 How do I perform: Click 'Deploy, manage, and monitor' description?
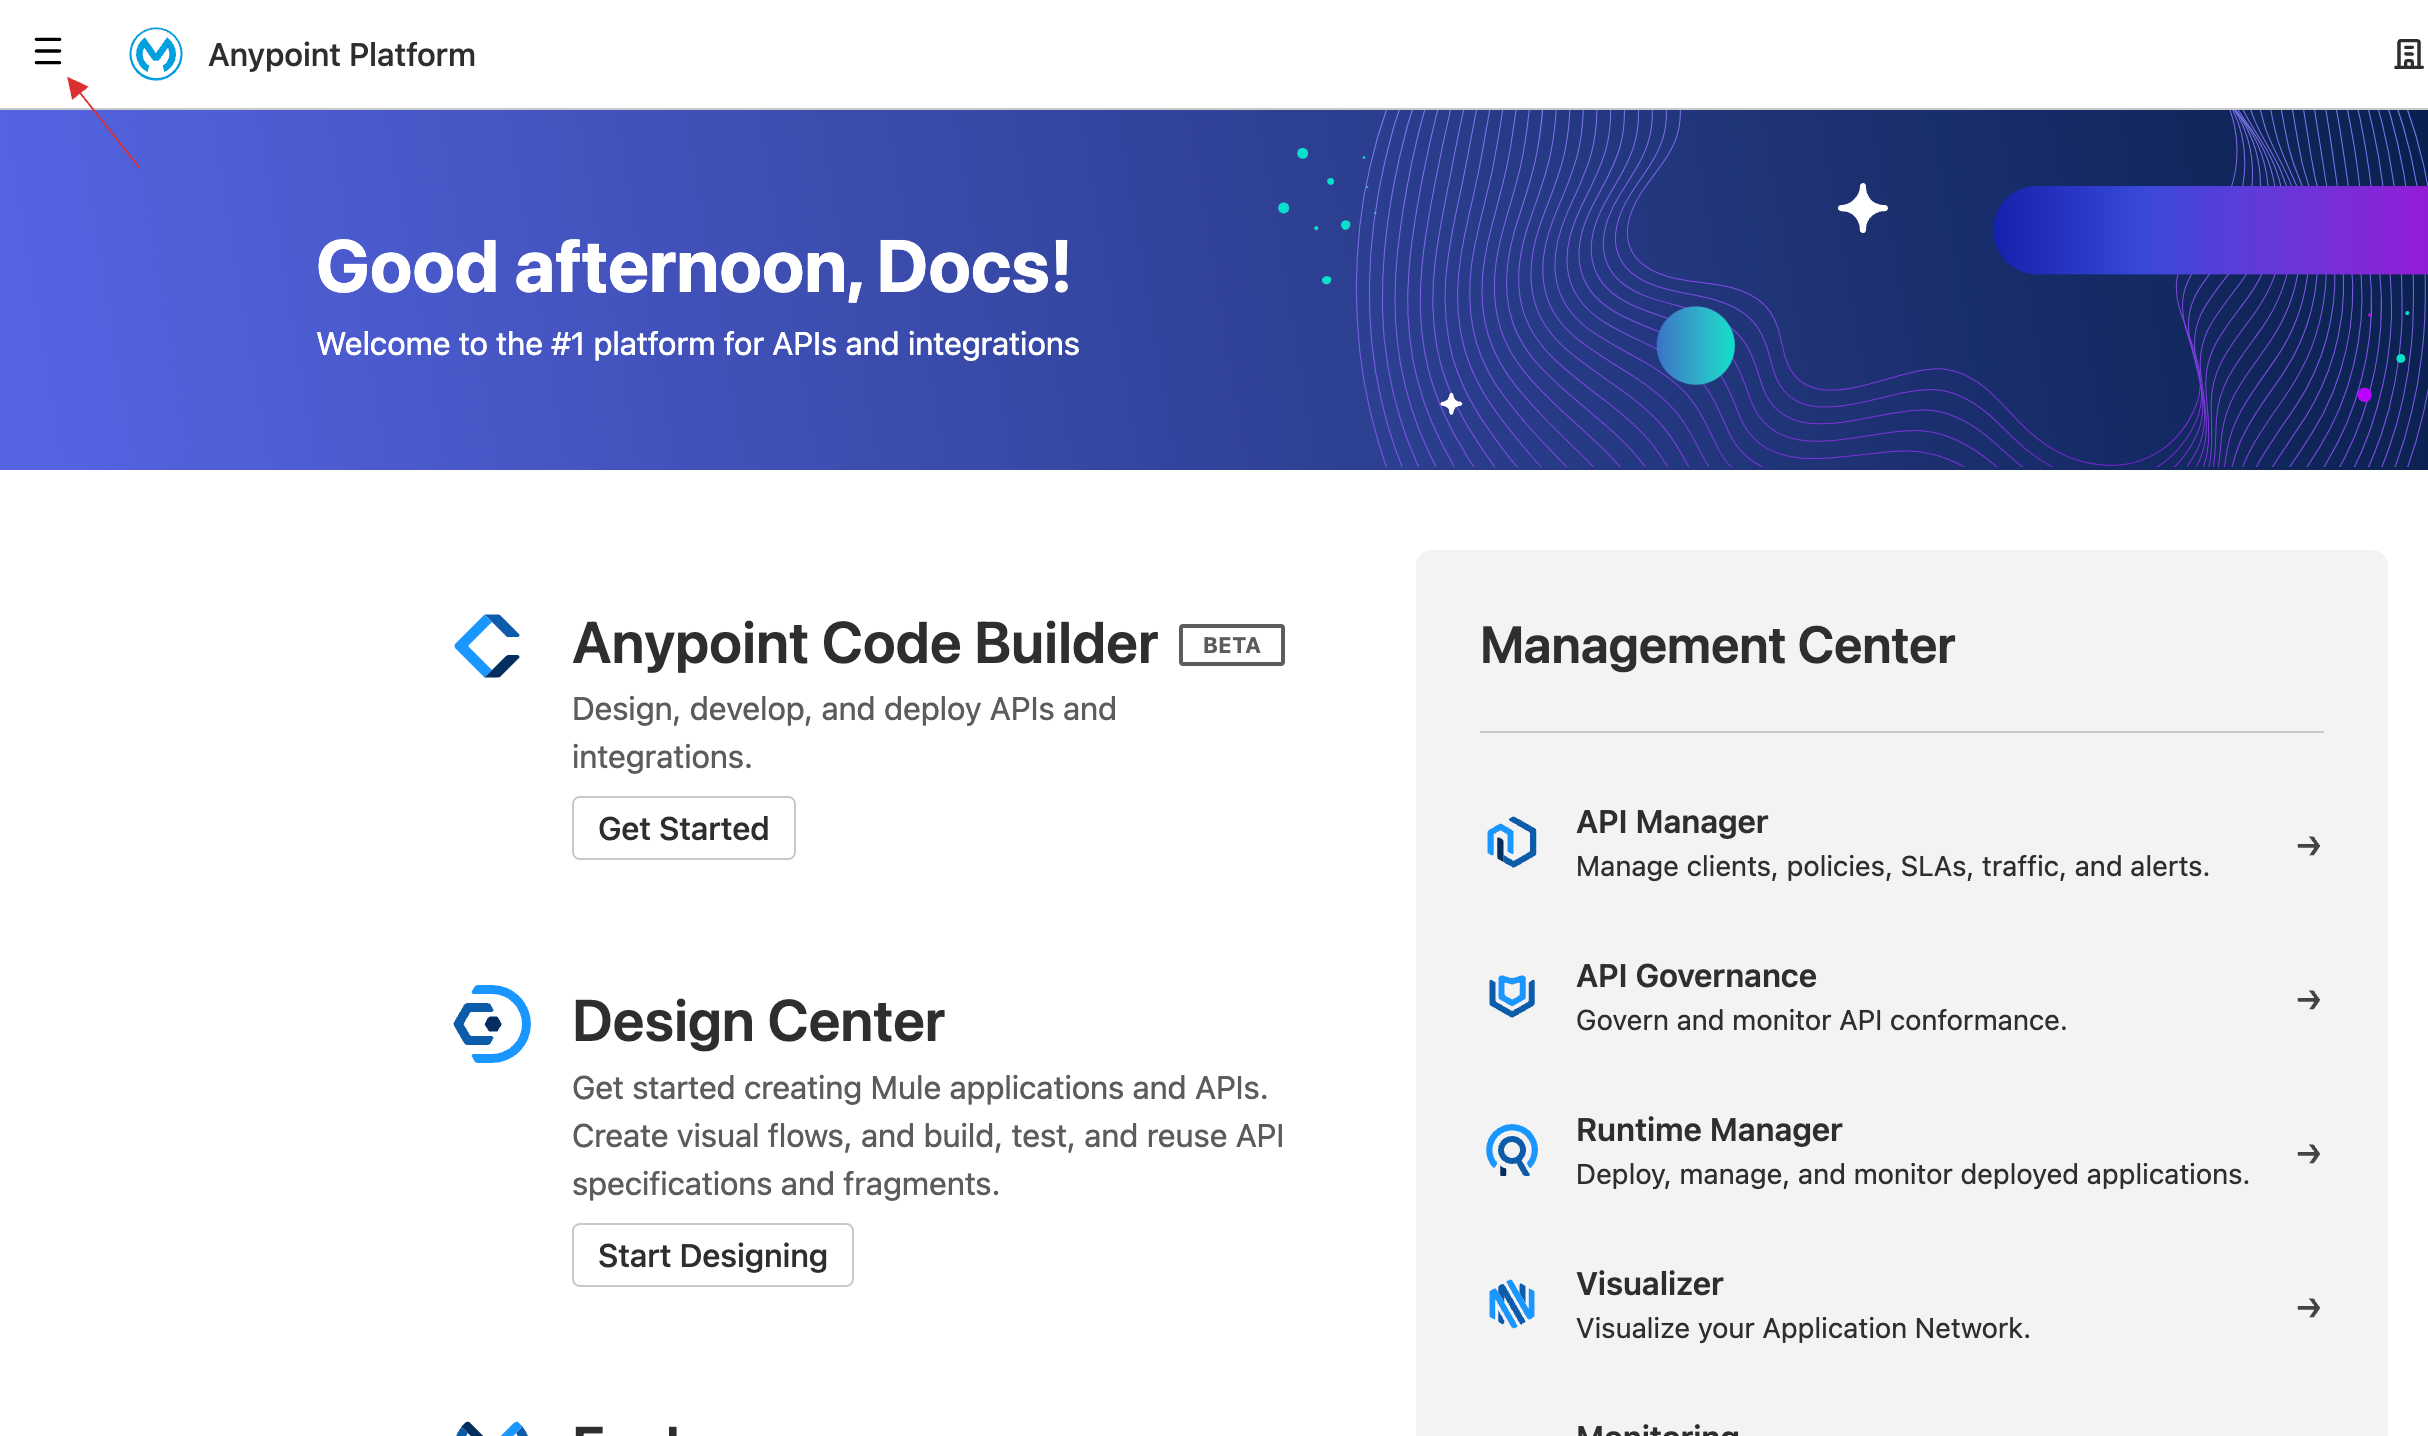[x=1913, y=1174]
